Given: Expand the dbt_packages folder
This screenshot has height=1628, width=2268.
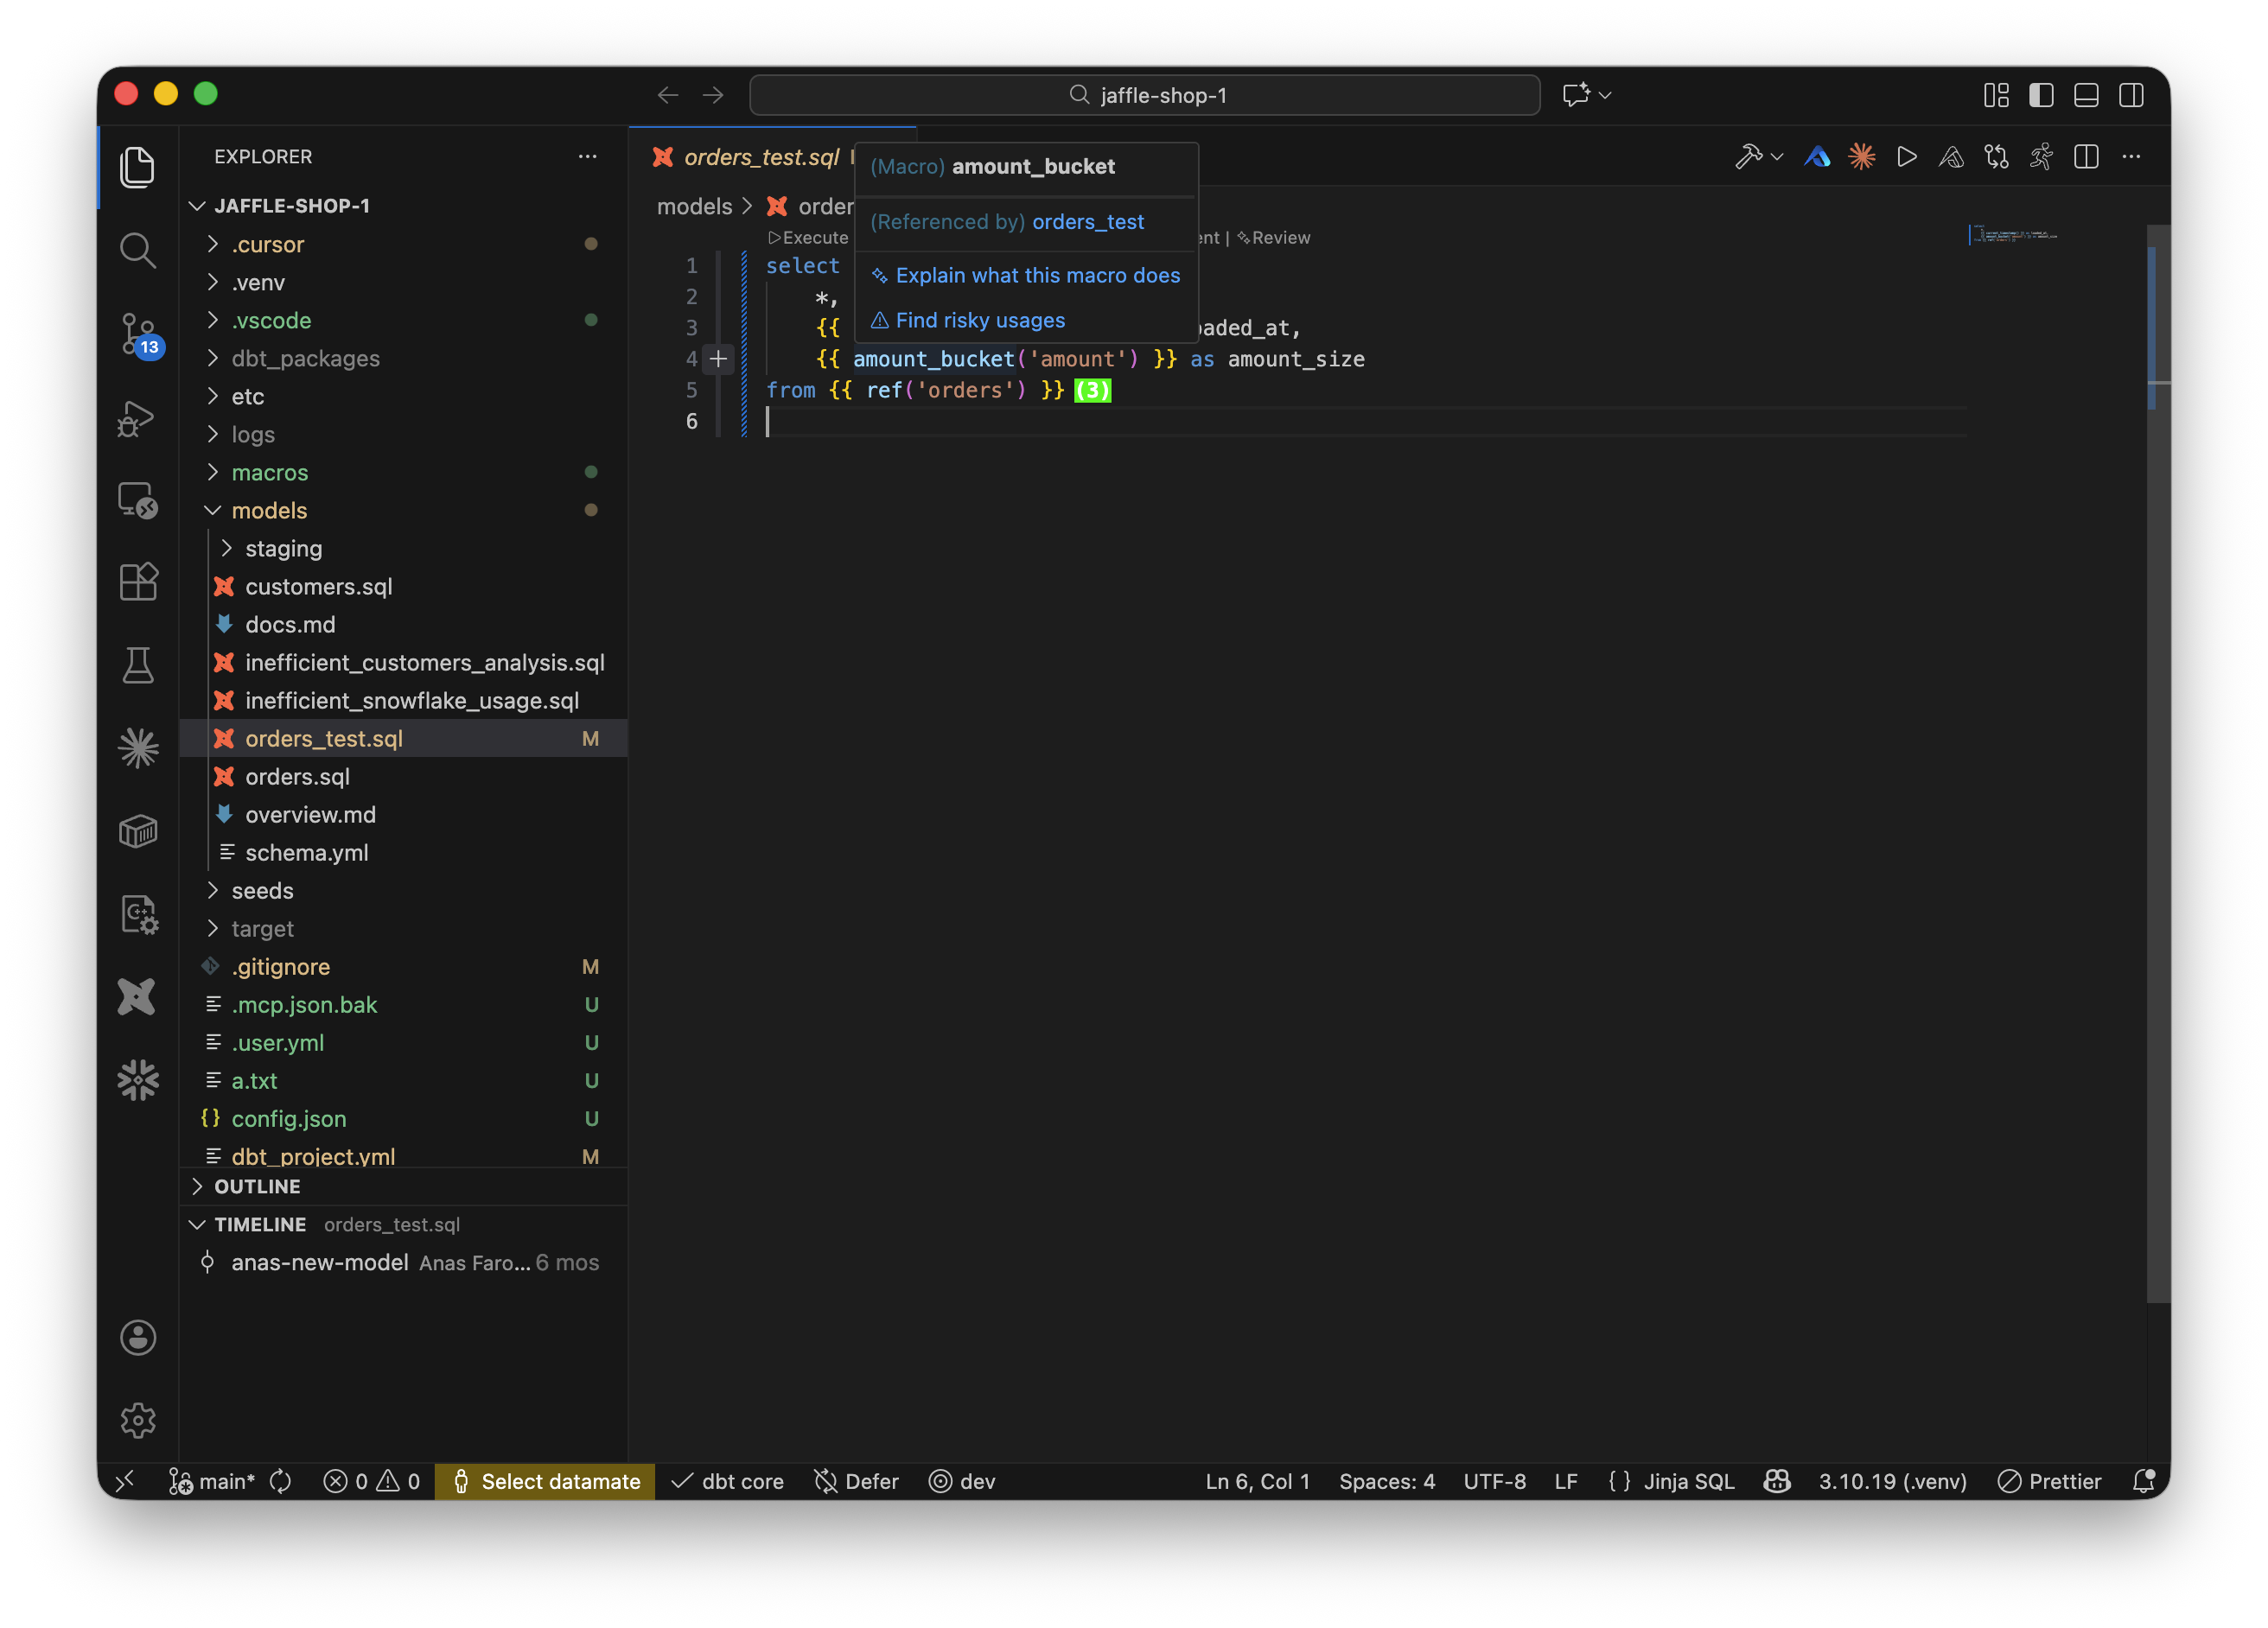Looking at the screenshot, I should click(x=403, y=358).
